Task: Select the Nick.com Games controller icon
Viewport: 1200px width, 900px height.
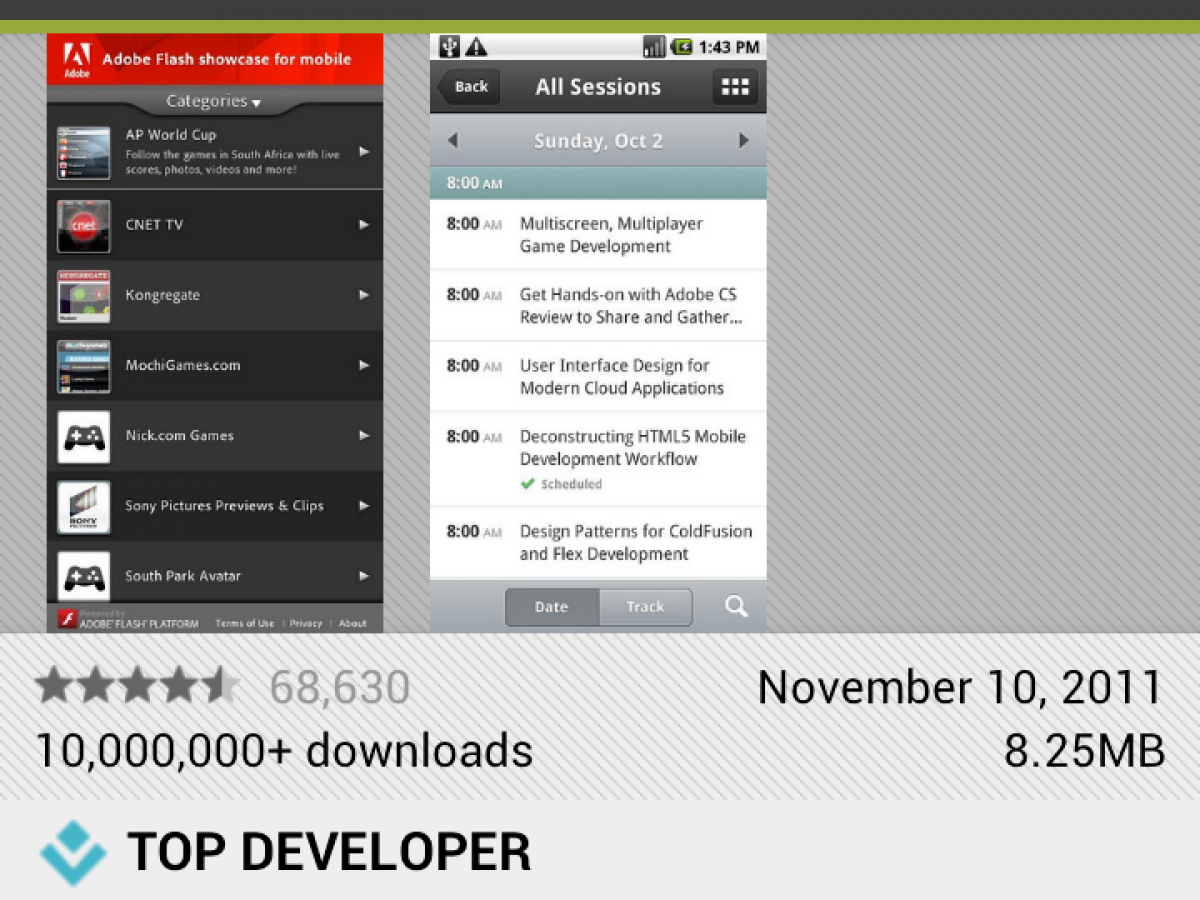Action: coord(84,437)
